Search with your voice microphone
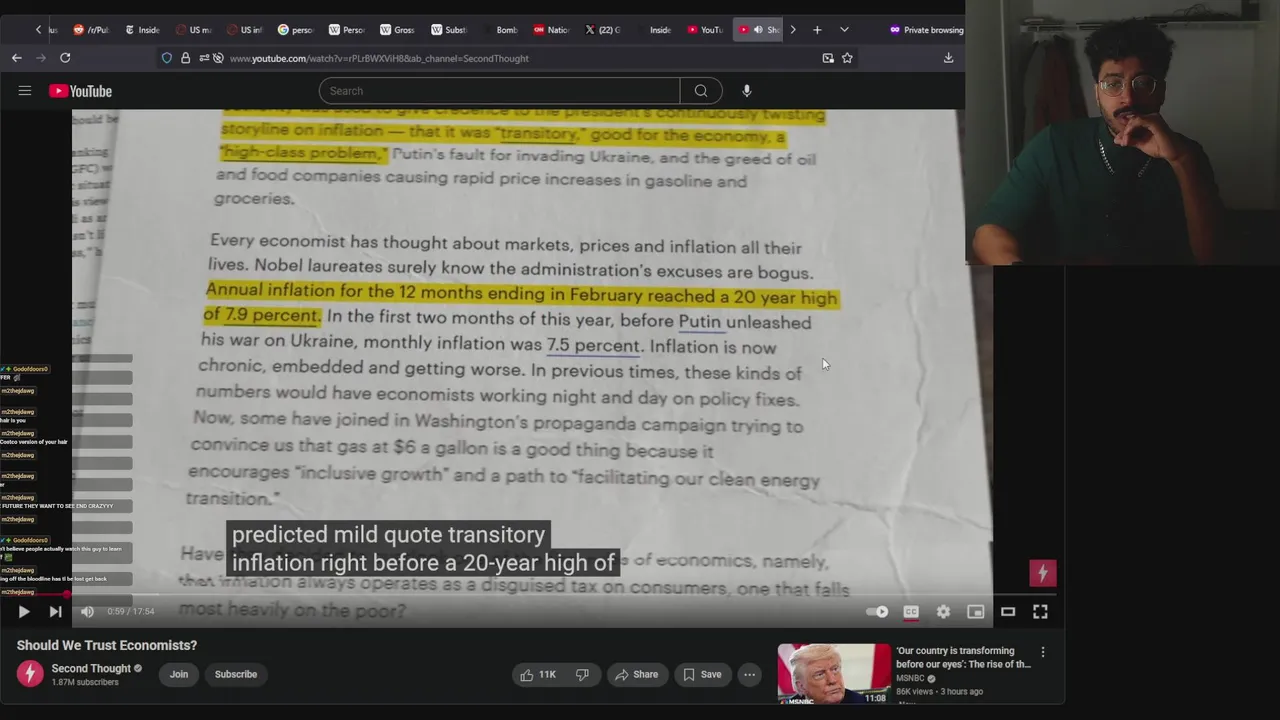The width and height of the screenshot is (1280, 720). pos(746,91)
